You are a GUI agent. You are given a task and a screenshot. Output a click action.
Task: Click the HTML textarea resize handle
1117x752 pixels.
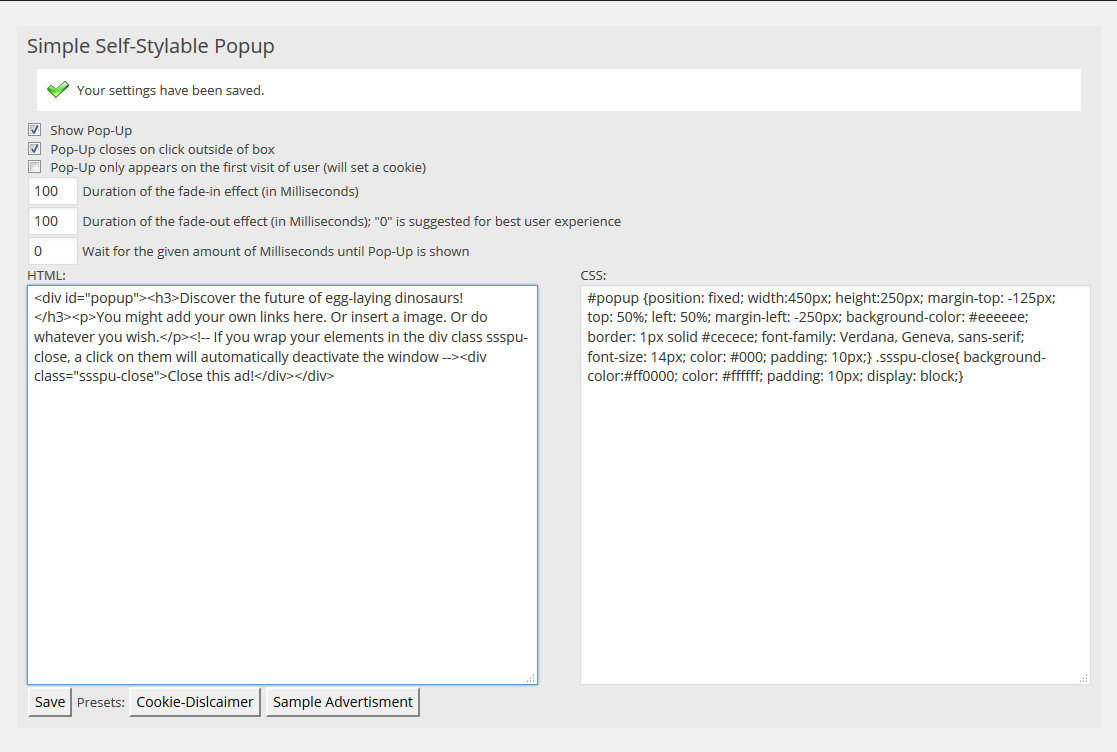point(531,679)
